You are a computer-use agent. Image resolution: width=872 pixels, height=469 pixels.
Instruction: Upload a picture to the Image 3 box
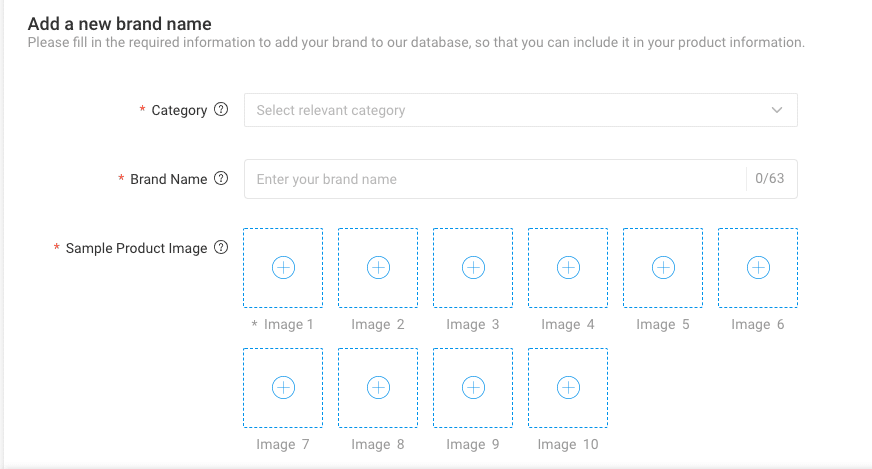pyautogui.click(x=473, y=267)
